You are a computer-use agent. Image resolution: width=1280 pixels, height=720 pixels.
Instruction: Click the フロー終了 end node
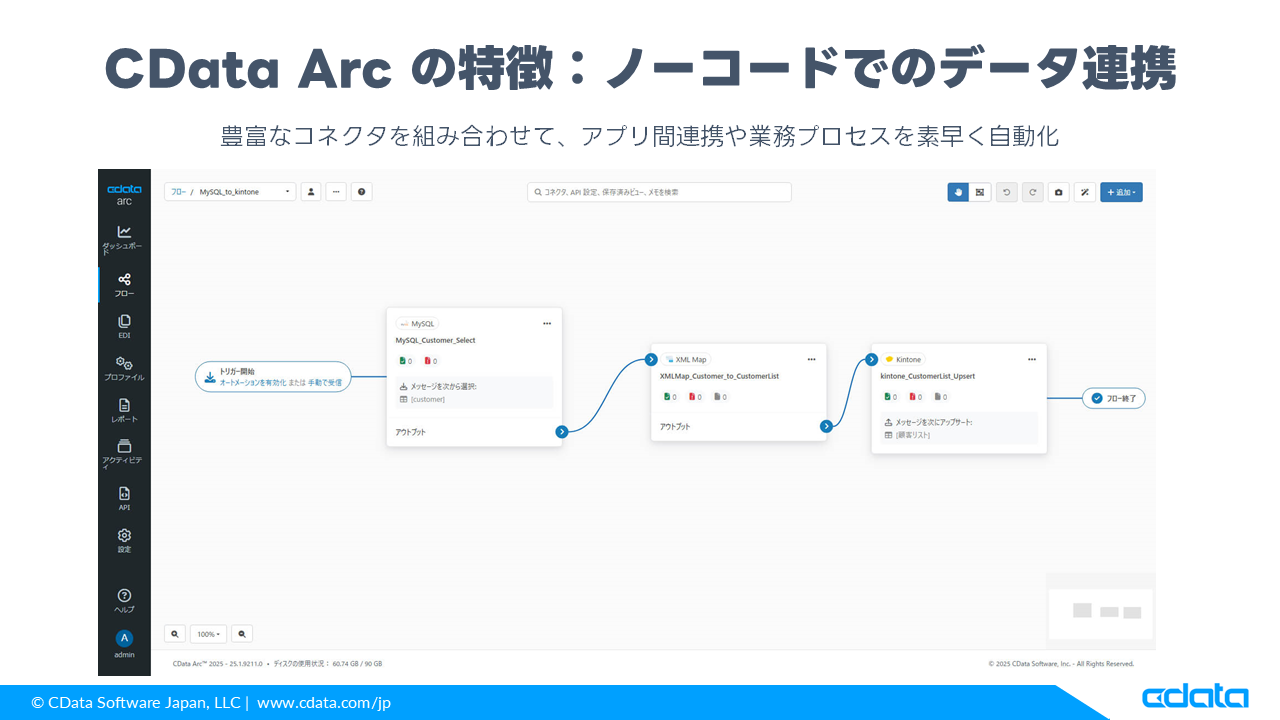pyautogui.click(x=1114, y=398)
